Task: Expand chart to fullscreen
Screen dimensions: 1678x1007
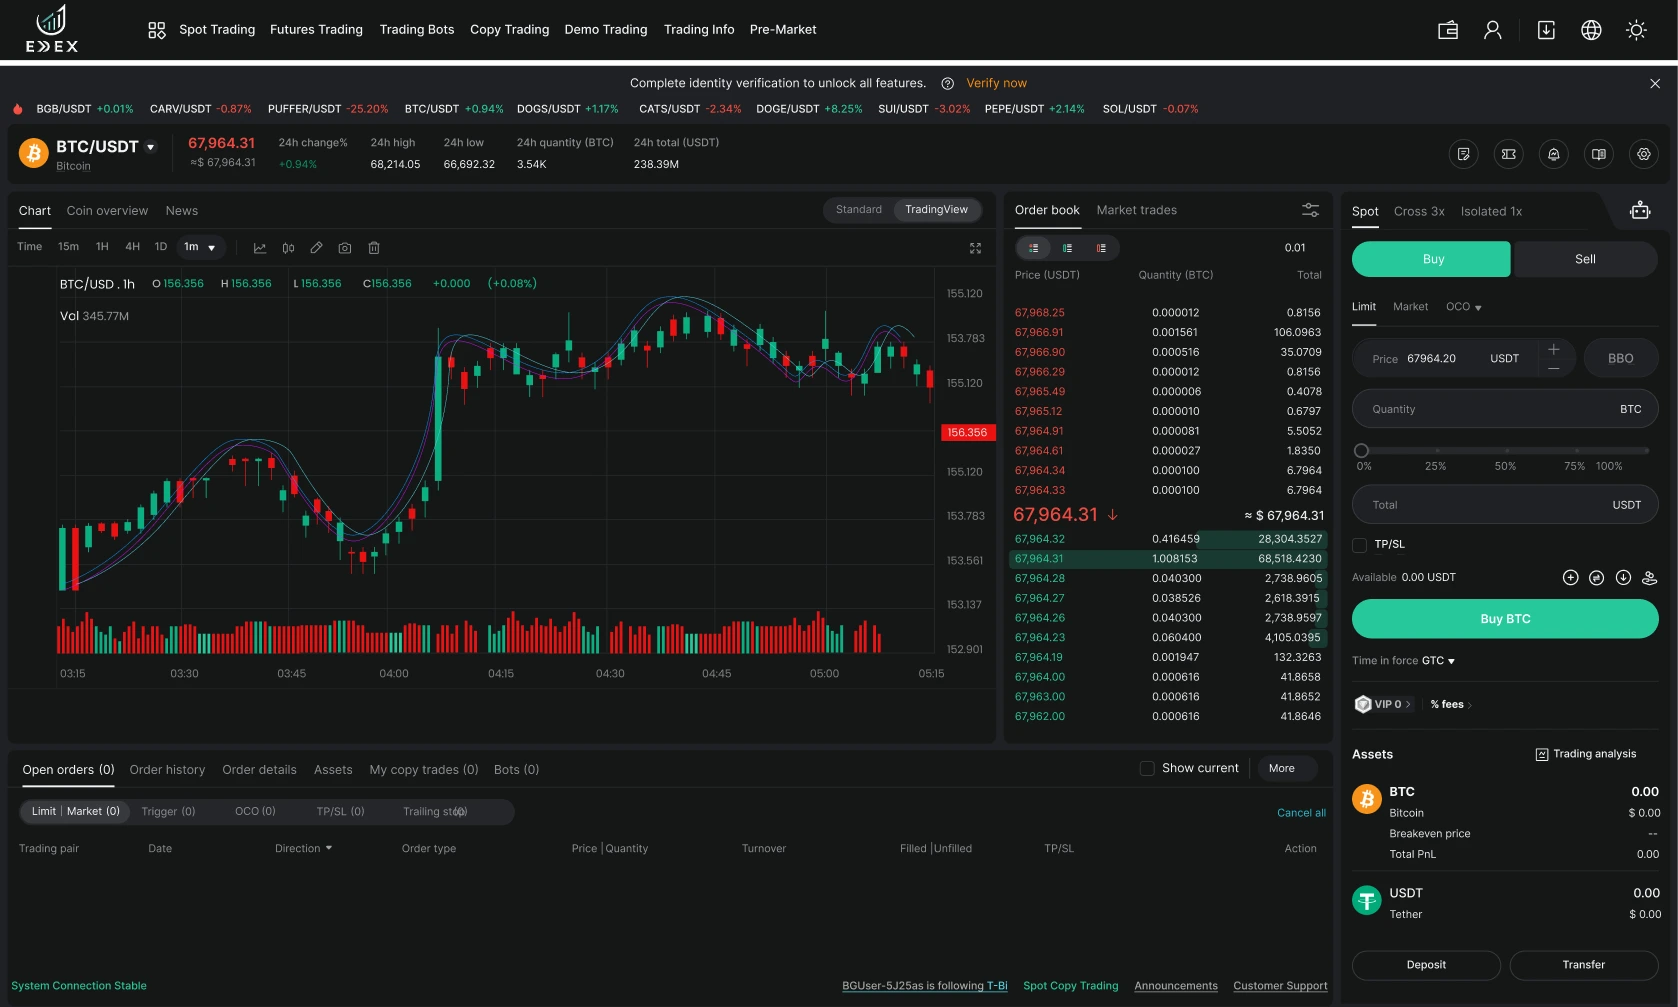Action: 975,248
